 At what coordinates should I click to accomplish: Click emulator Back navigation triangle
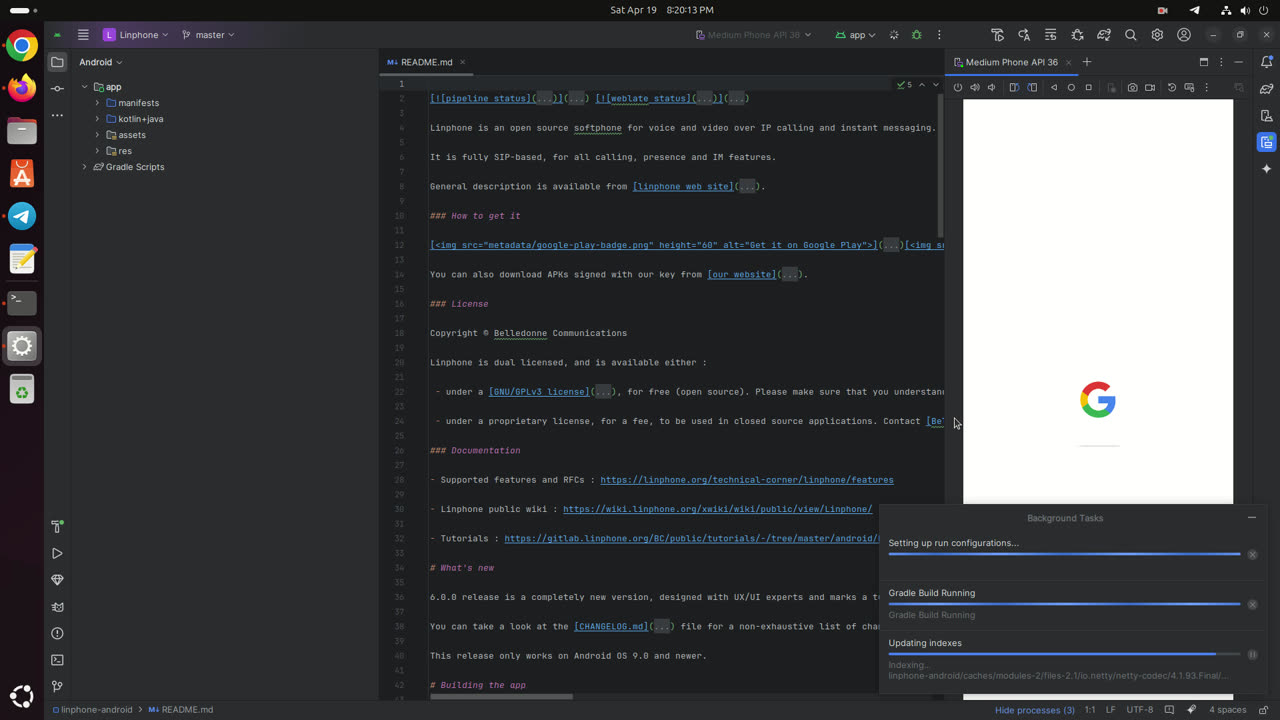(1054, 88)
